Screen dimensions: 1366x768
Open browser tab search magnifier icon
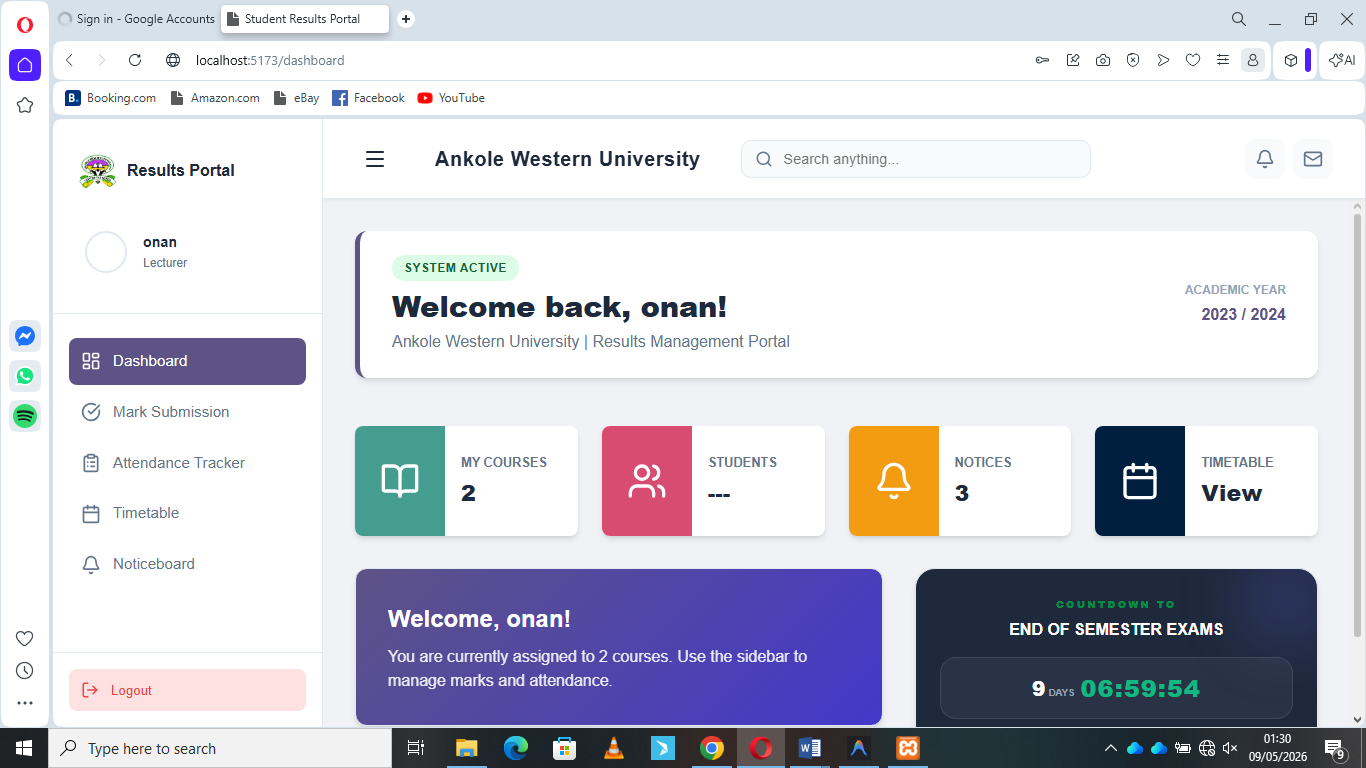point(1239,19)
